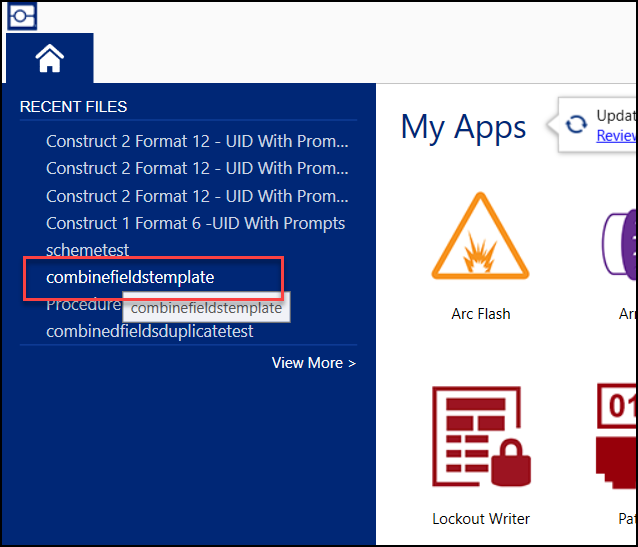Image resolution: width=638 pixels, height=547 pixels.
Task: Click the Arc Flash label text
Action: [481, 314]
